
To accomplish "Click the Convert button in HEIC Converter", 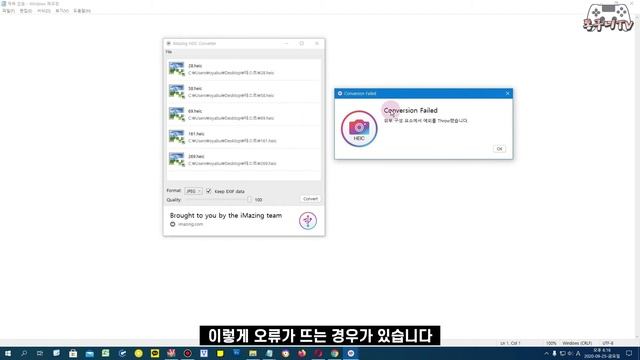I will pyautogui.click(x=310, y=199).
